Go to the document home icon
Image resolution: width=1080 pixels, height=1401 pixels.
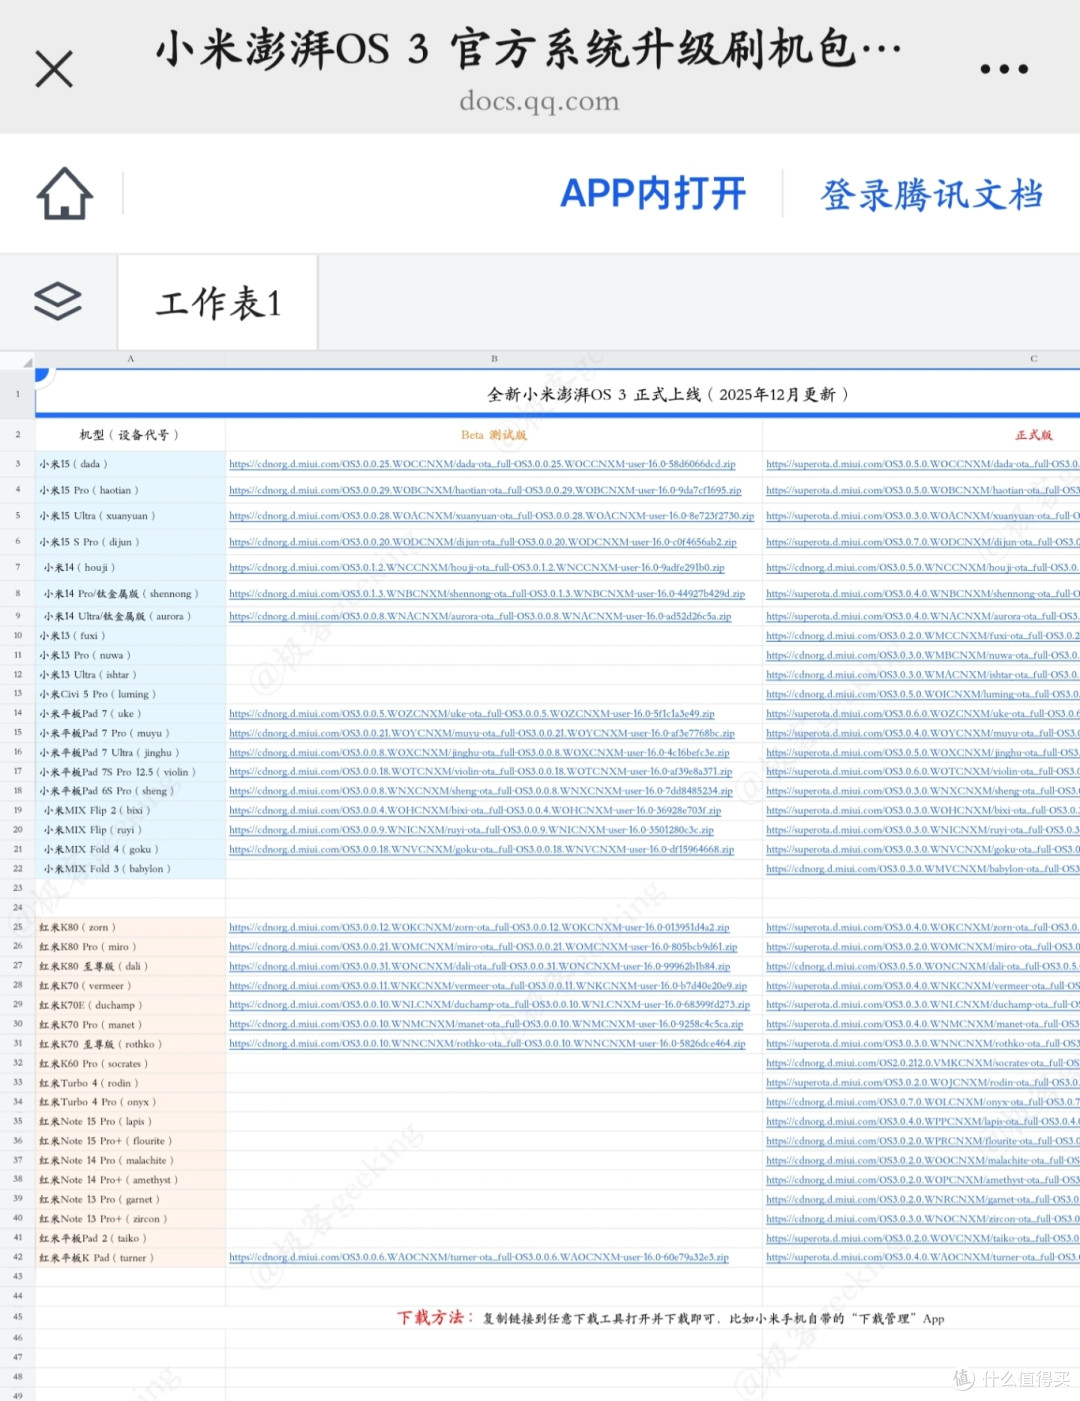pos(65,193)
